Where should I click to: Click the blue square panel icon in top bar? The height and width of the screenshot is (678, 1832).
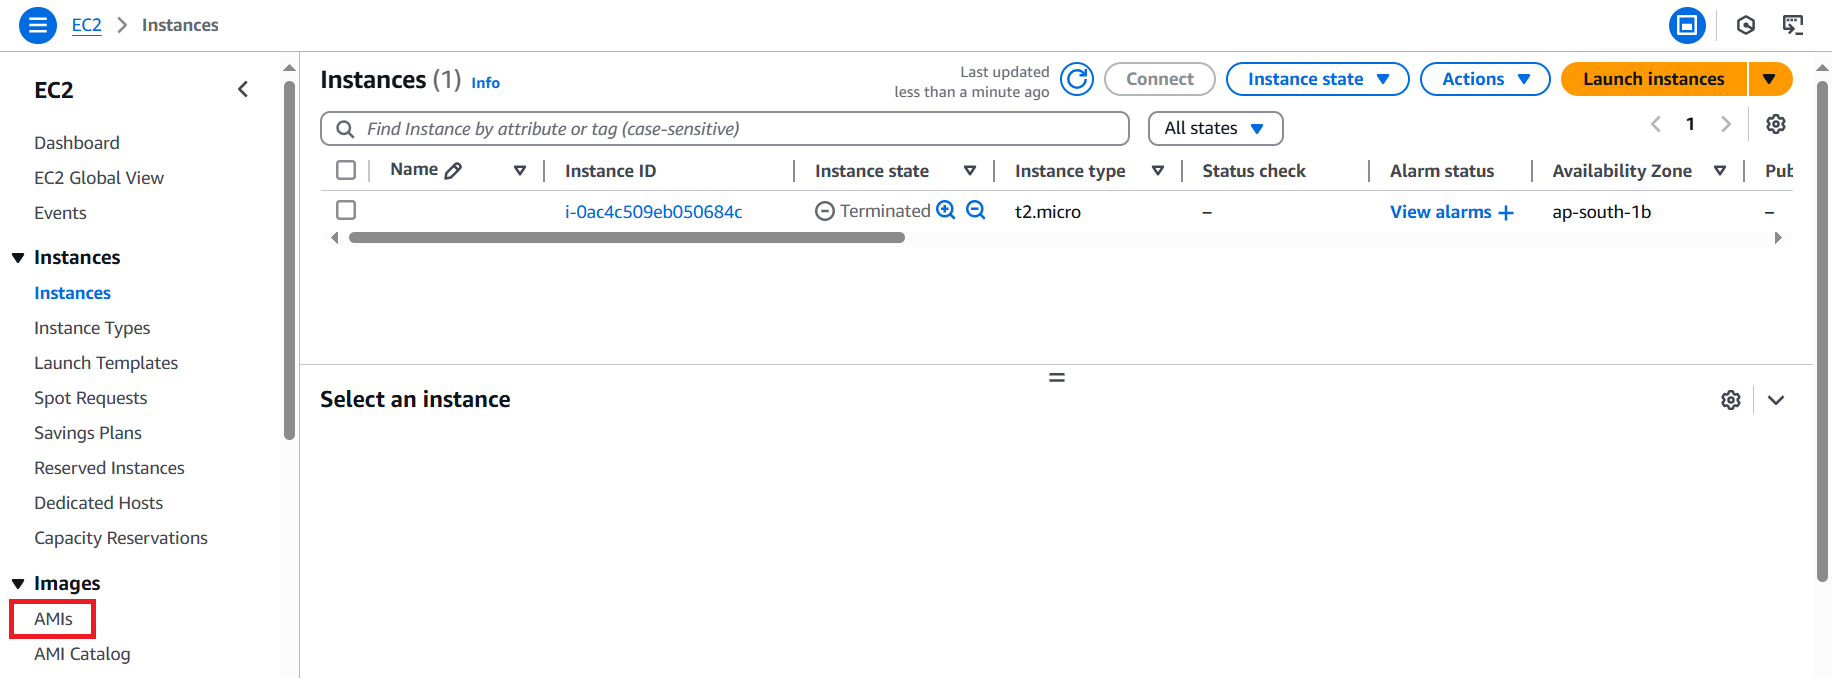coord(1687,25)
